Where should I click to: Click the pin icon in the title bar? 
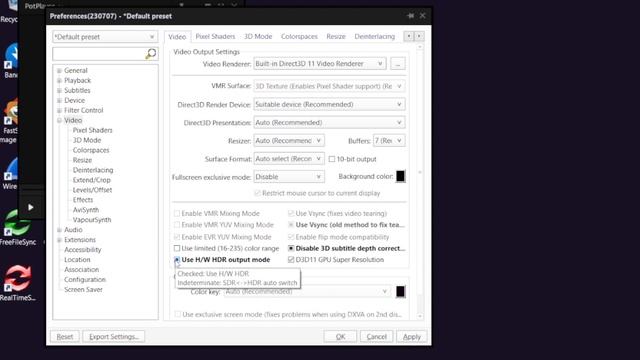pos(410,16)
